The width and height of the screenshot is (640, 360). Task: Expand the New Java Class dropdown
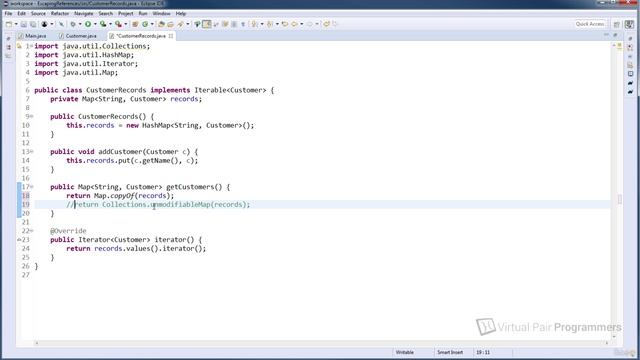tap(152, 24)
